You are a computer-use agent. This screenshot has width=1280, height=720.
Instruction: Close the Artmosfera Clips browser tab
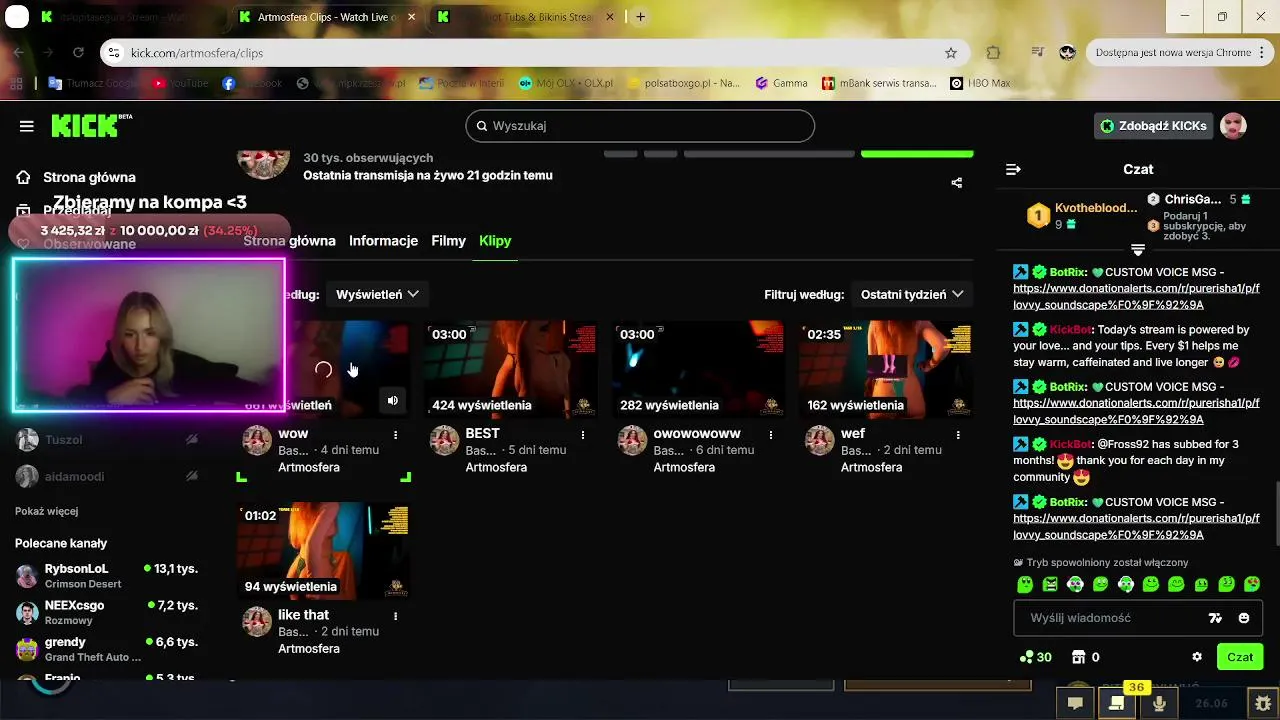coord(411,17)
